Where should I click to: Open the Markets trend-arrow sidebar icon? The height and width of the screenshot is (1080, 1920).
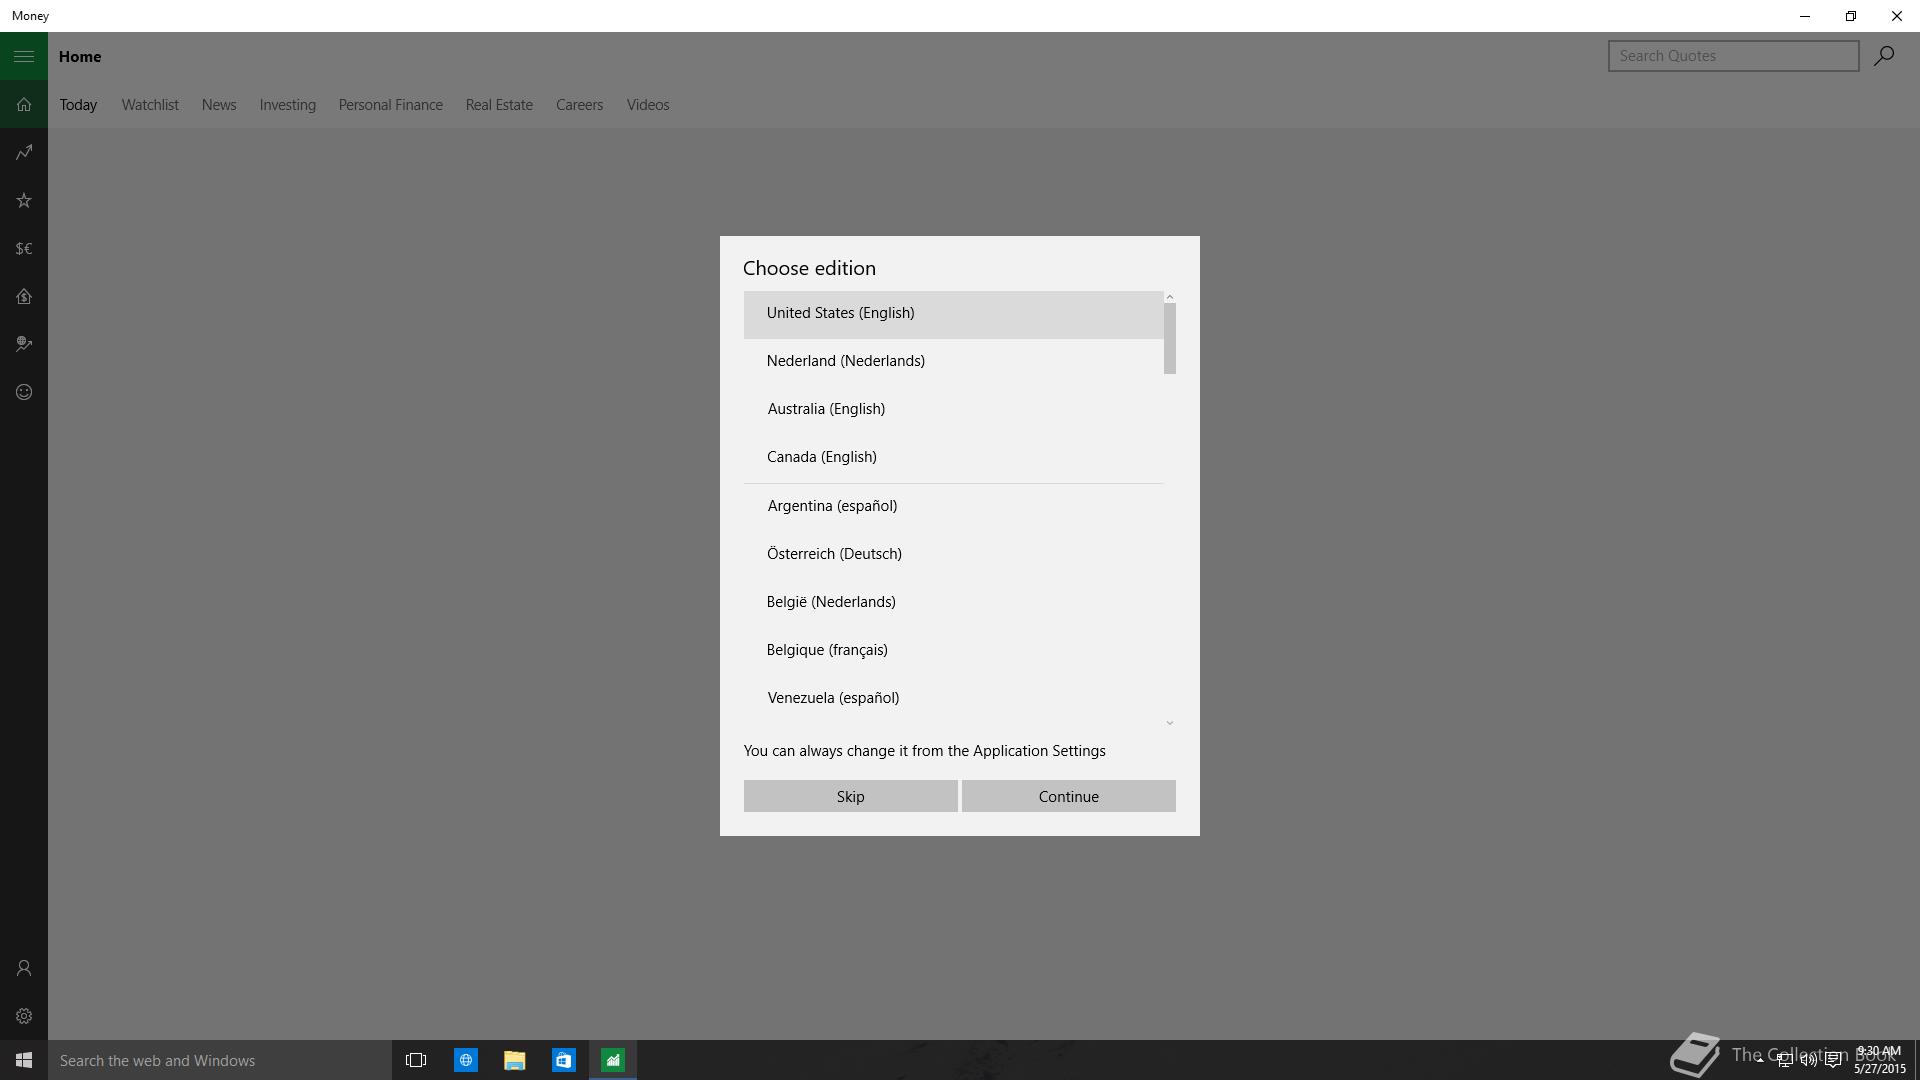(x=24, y=152)
